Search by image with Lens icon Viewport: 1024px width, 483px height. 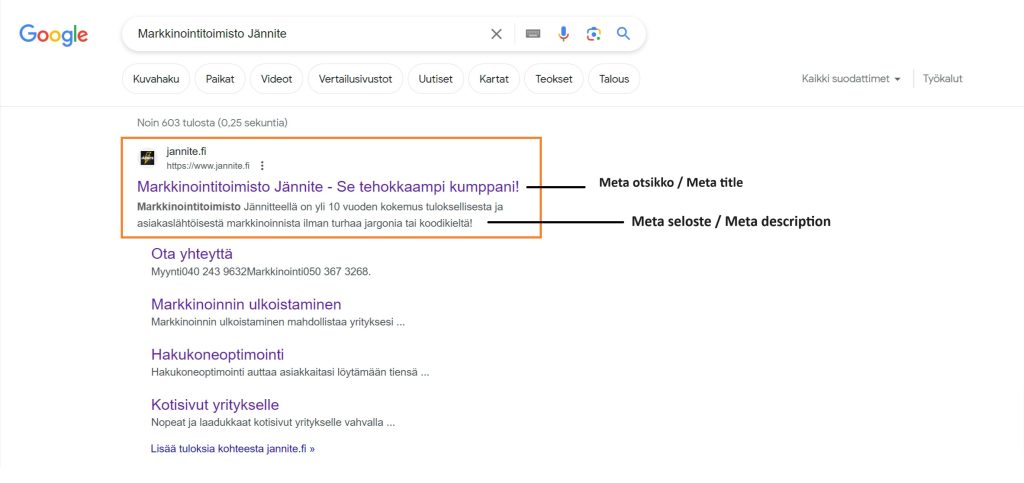pyautogui.click(x=594, y=34)
